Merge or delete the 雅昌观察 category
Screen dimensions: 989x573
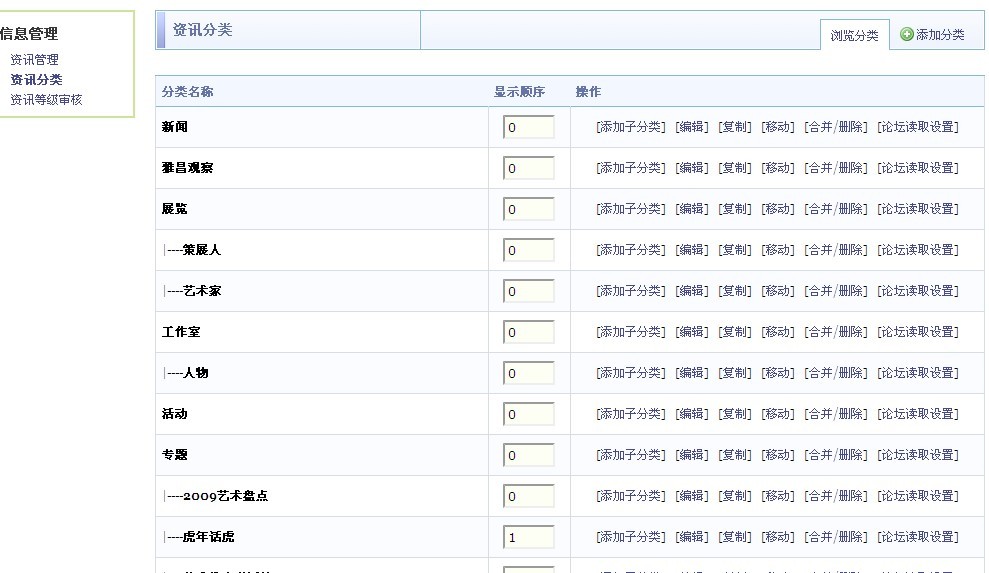pos(836,168)
